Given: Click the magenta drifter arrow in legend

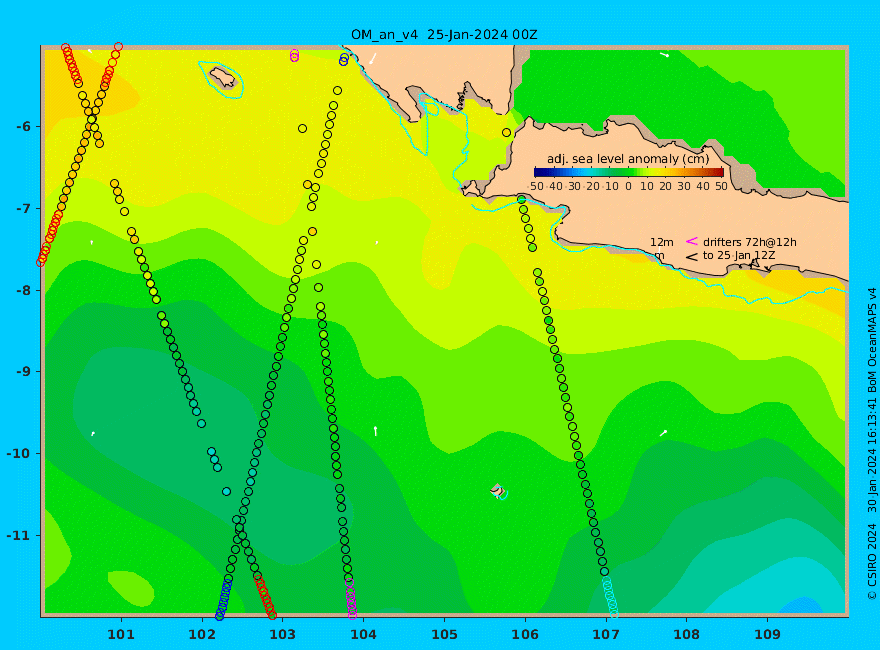Looking at the screenshot, I should pos(691,241).
